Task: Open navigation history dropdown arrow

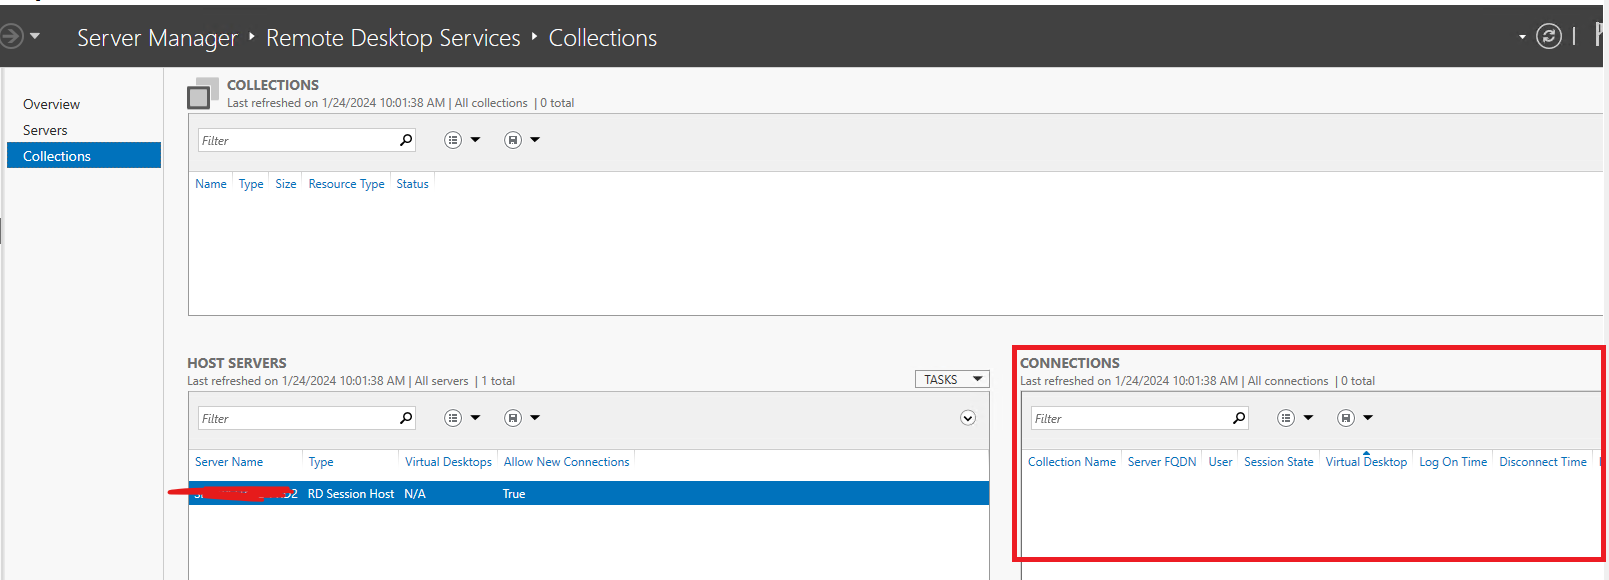Action: point(35,36)
